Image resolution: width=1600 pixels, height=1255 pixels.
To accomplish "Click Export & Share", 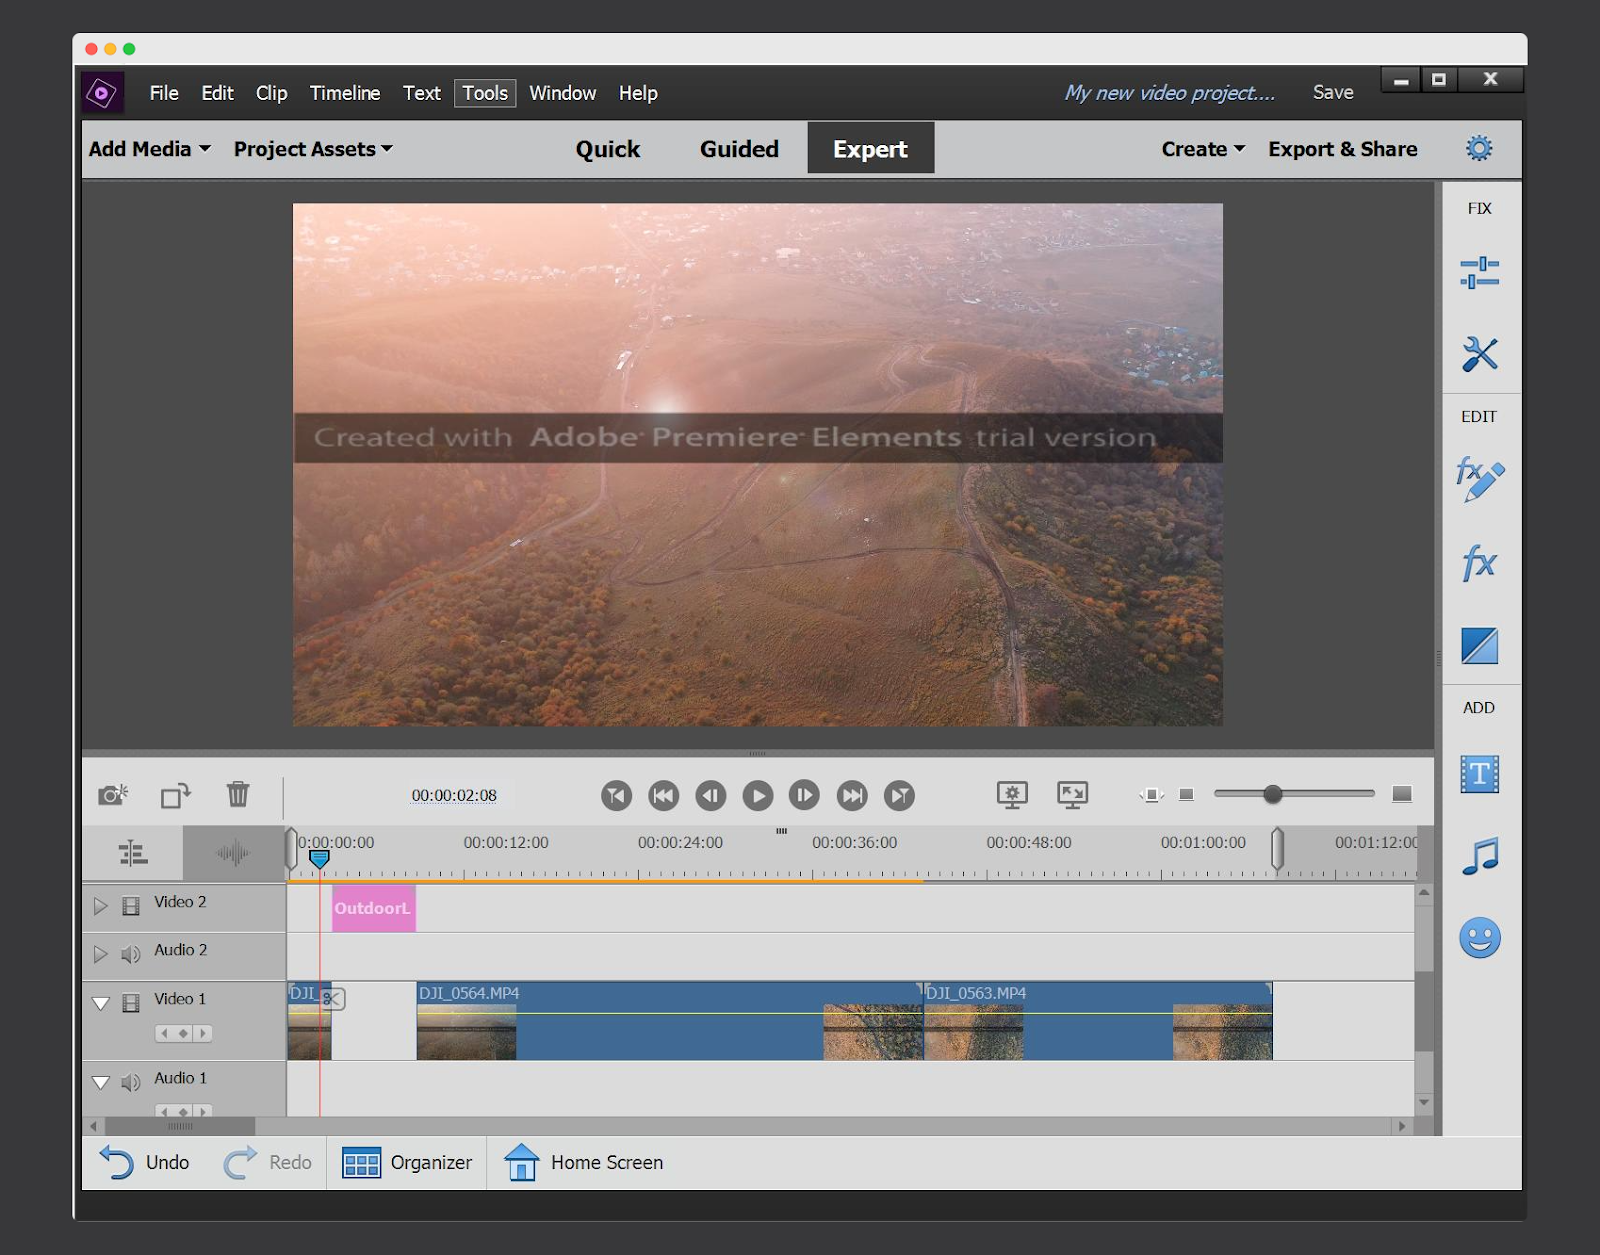I will (1343, 149).
